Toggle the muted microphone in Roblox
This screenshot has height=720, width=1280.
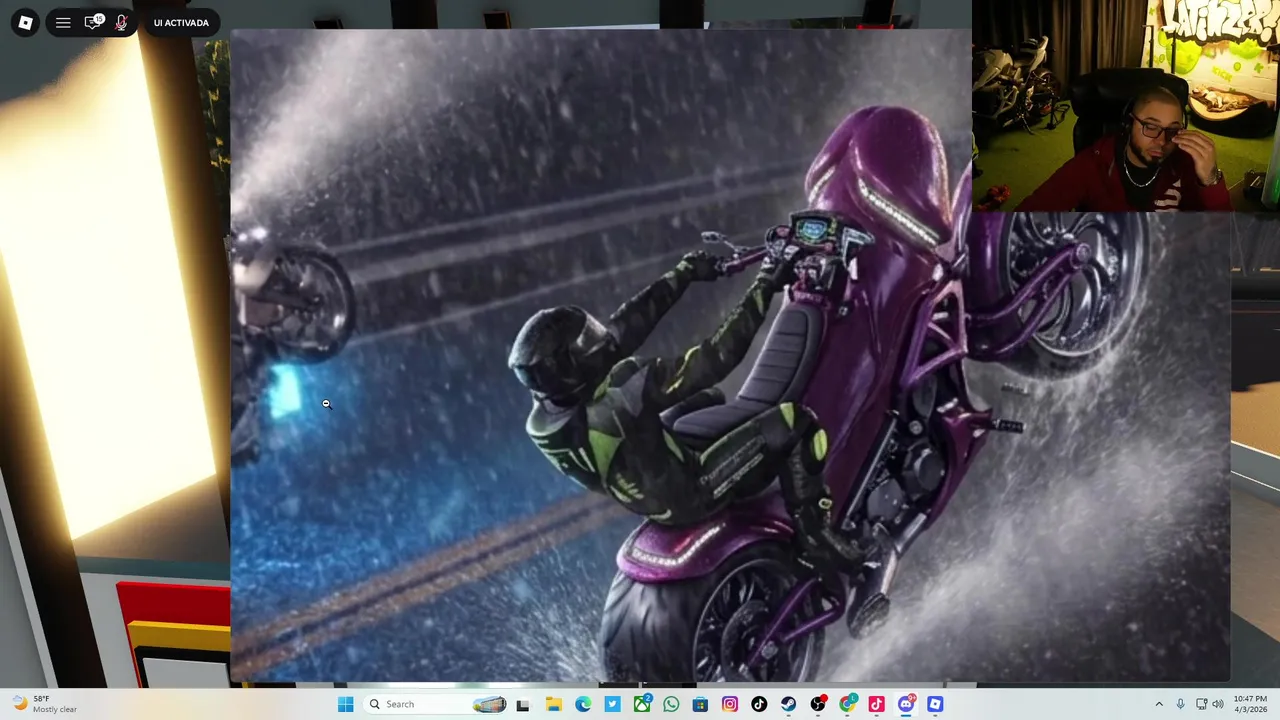tap(121, 22)
